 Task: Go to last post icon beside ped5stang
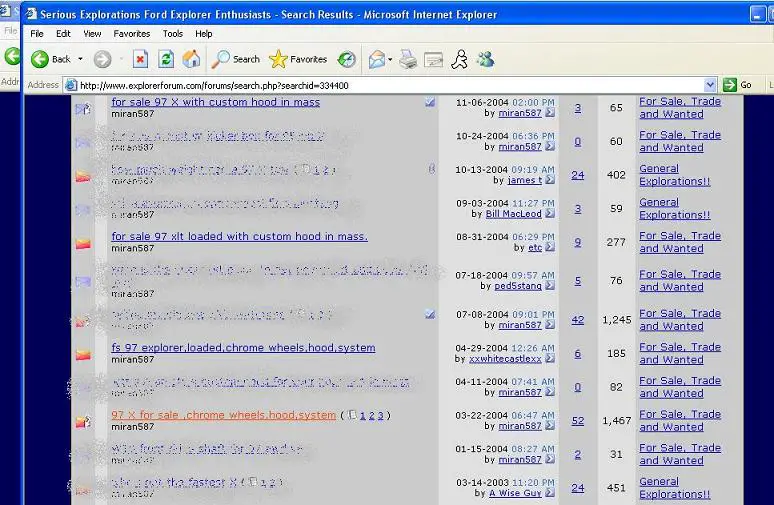550,286
